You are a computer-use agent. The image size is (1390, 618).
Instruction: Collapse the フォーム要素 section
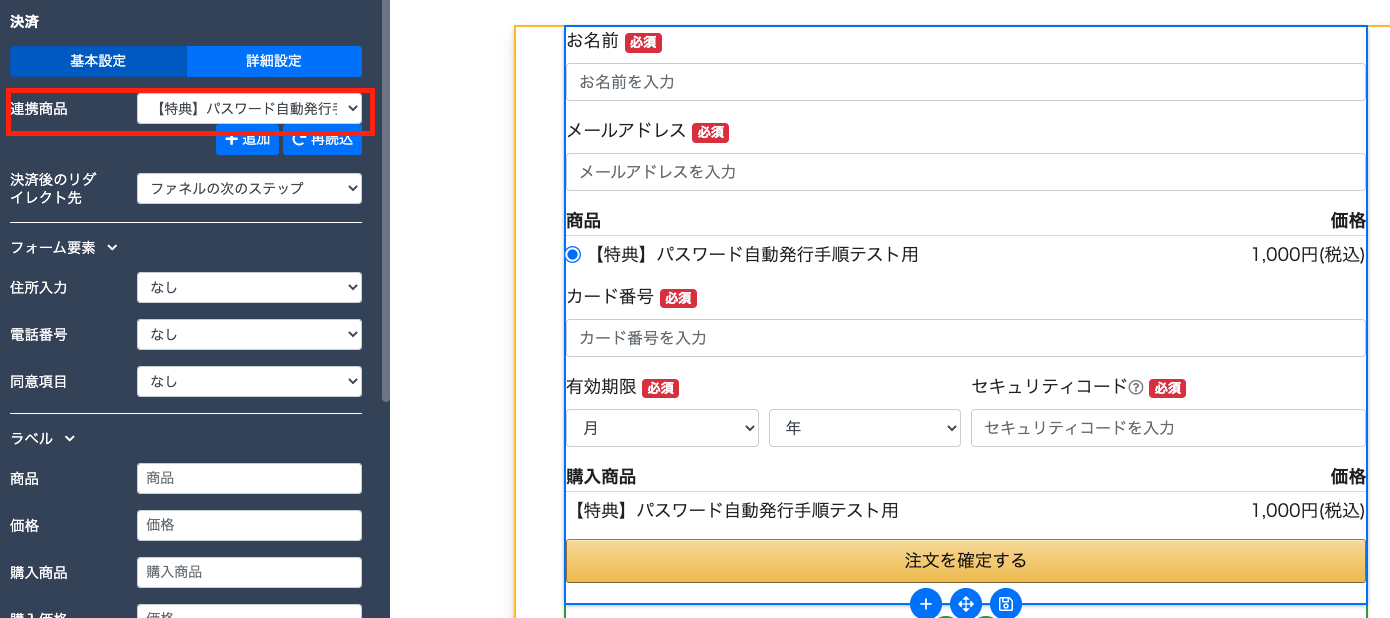tap(112, 248)
